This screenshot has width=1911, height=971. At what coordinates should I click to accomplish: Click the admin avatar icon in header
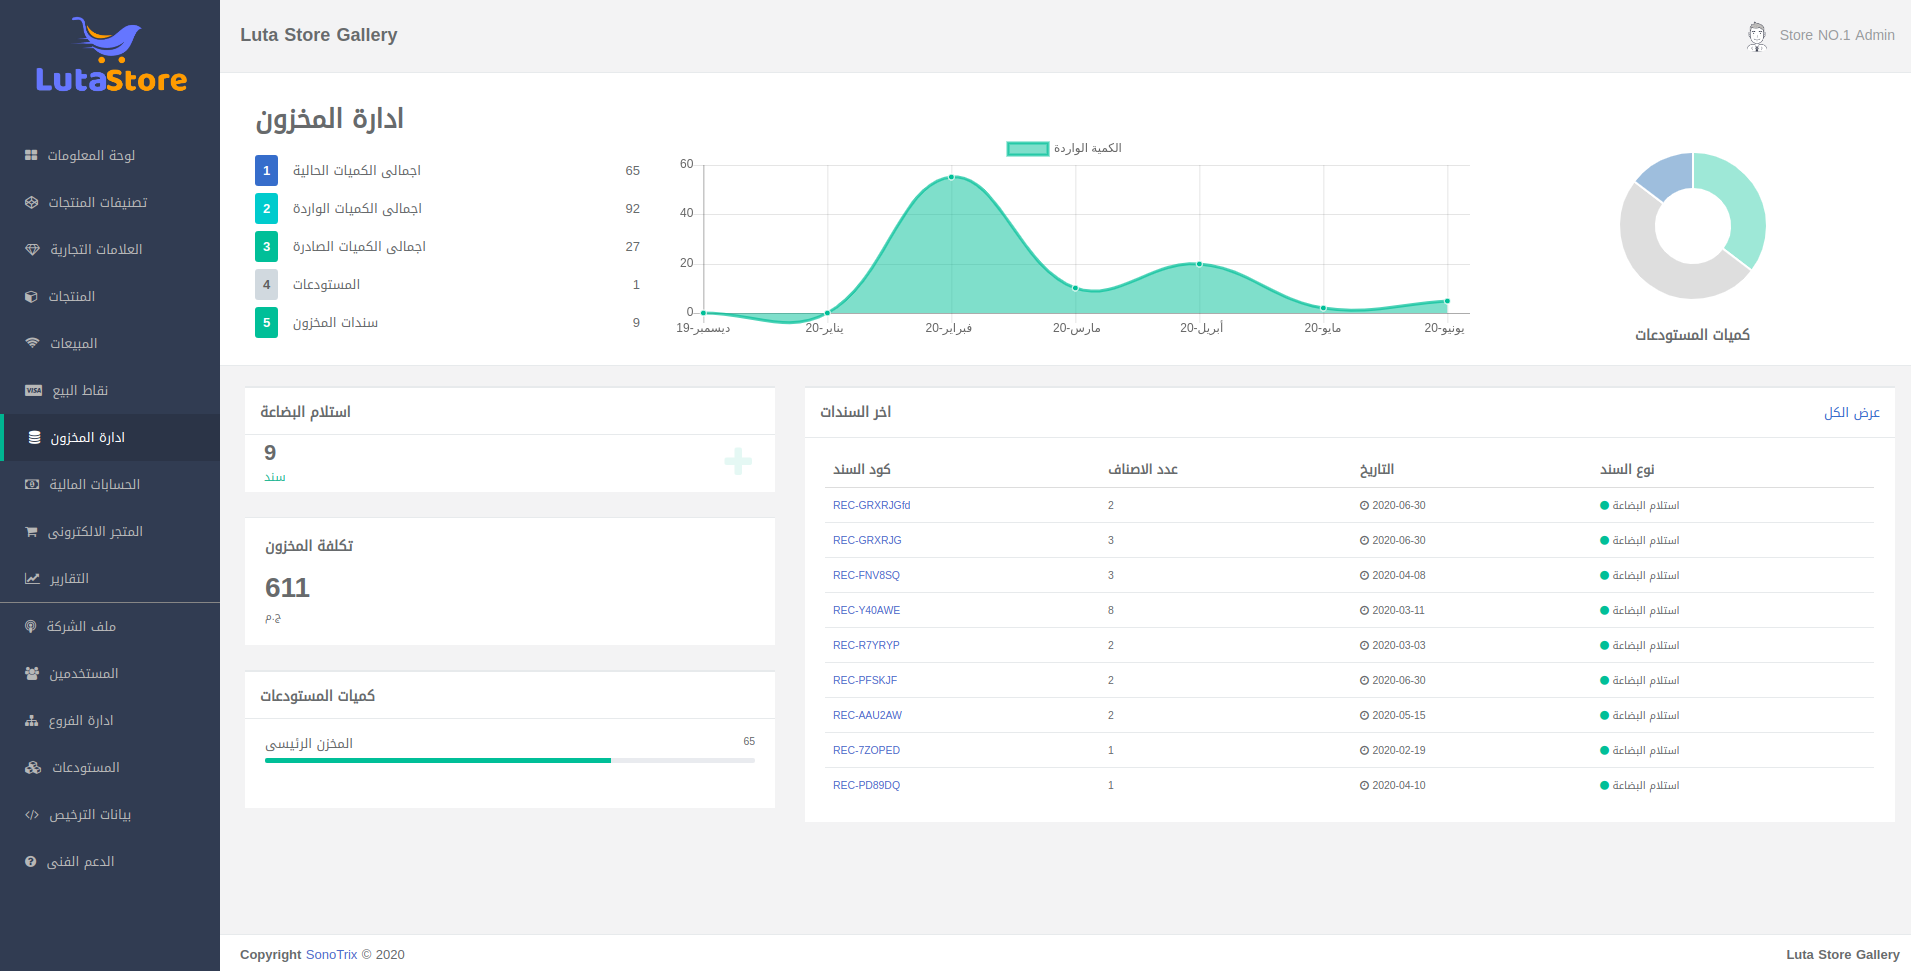coord(1757,36)
